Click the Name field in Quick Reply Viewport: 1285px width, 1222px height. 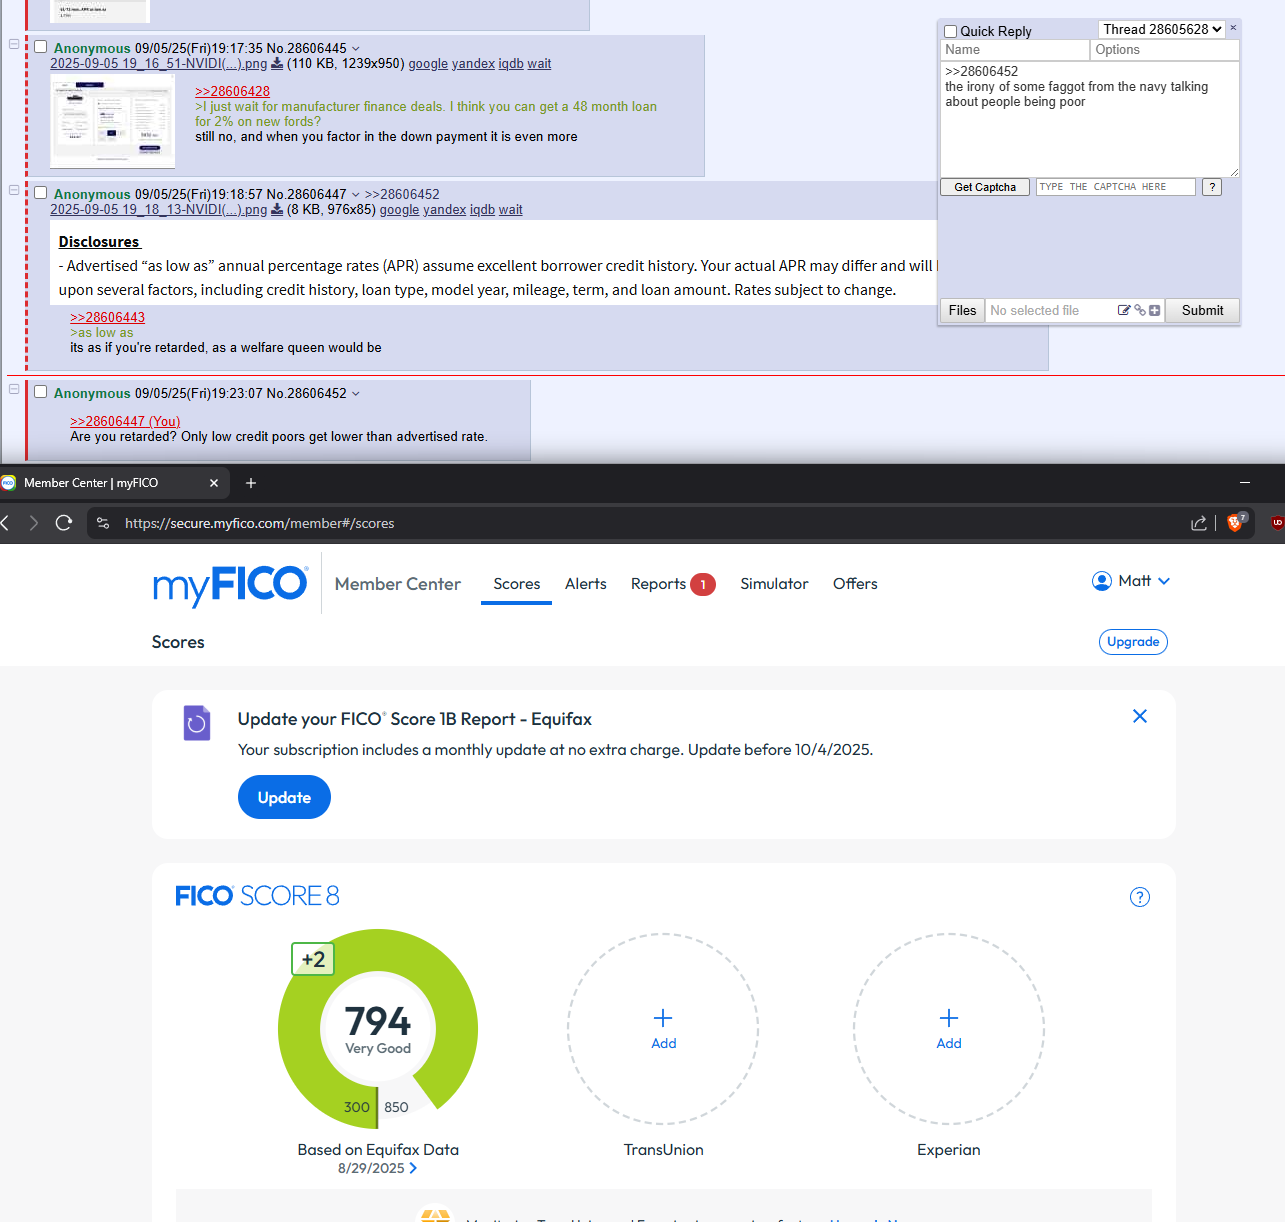[x=1015, y=50]
